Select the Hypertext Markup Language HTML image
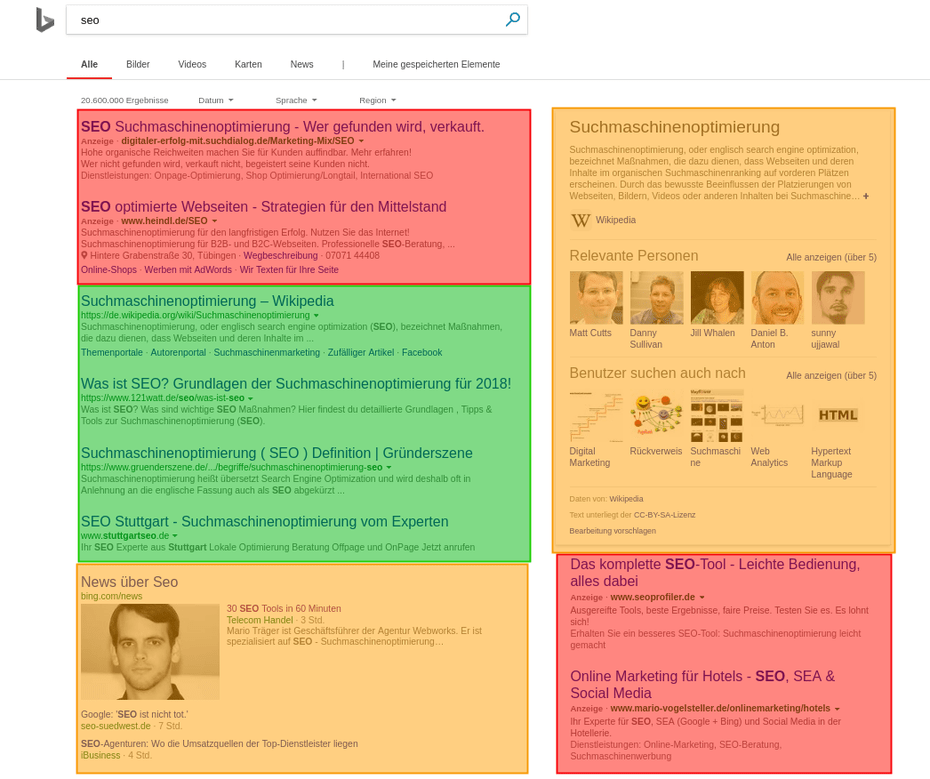 point(837,415)
